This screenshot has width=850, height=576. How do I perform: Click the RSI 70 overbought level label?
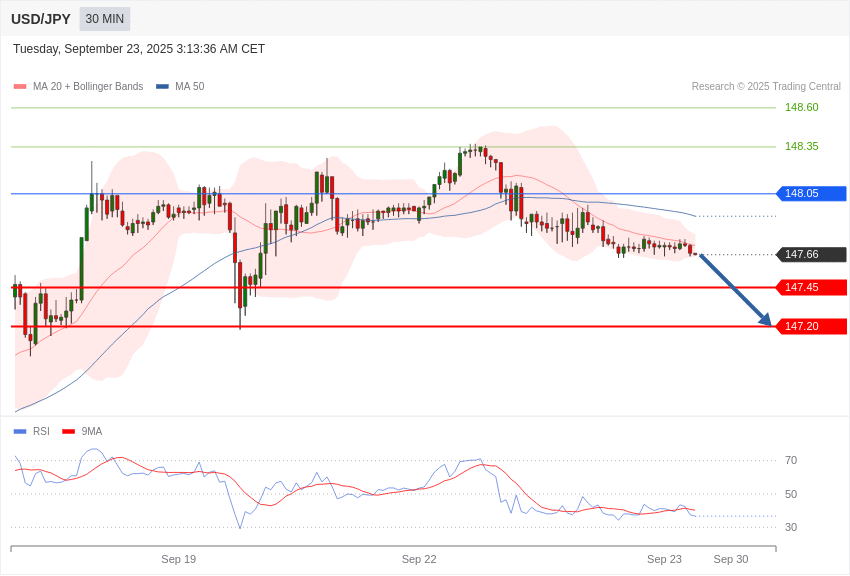click(x=791, y=461)
